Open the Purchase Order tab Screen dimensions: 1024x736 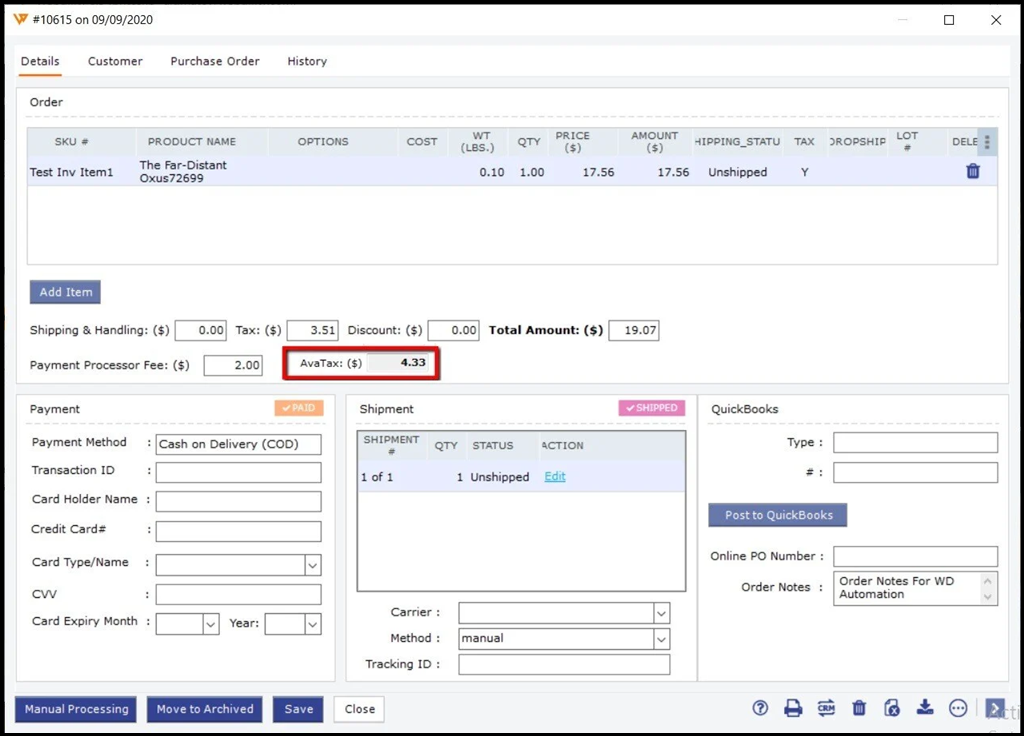[x=215, y=61]
